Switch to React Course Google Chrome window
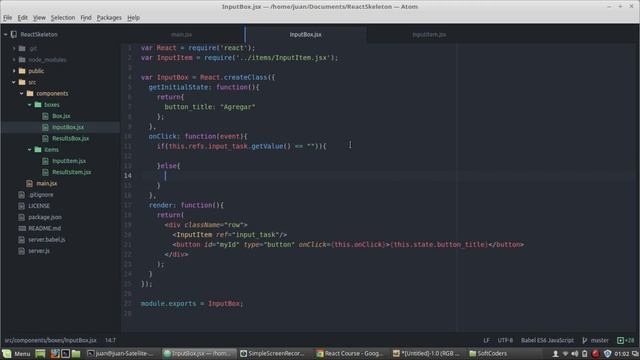This screenshot has width=640, height=360. point(351,353)
